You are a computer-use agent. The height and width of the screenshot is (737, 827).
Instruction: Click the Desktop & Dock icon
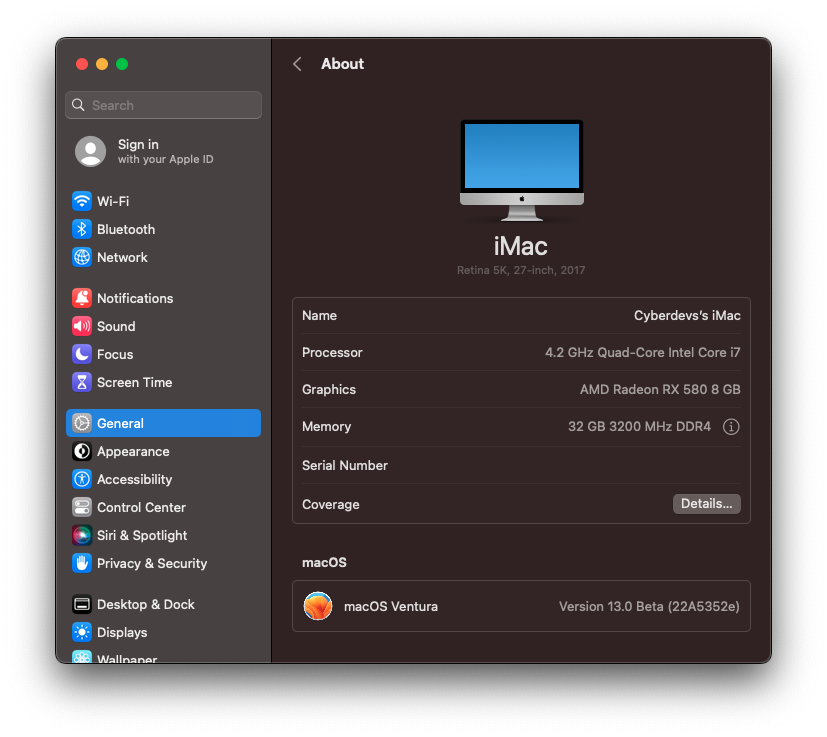coord(82,604)
